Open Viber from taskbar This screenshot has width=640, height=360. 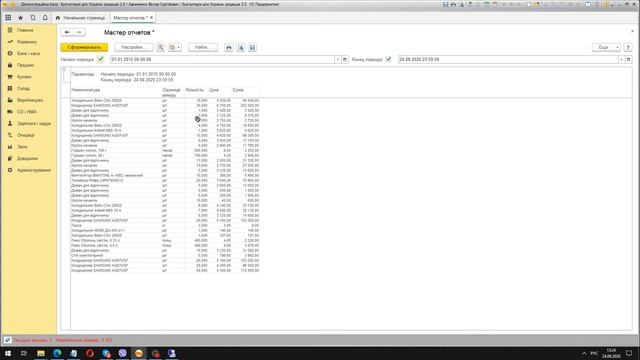point(122,353)
